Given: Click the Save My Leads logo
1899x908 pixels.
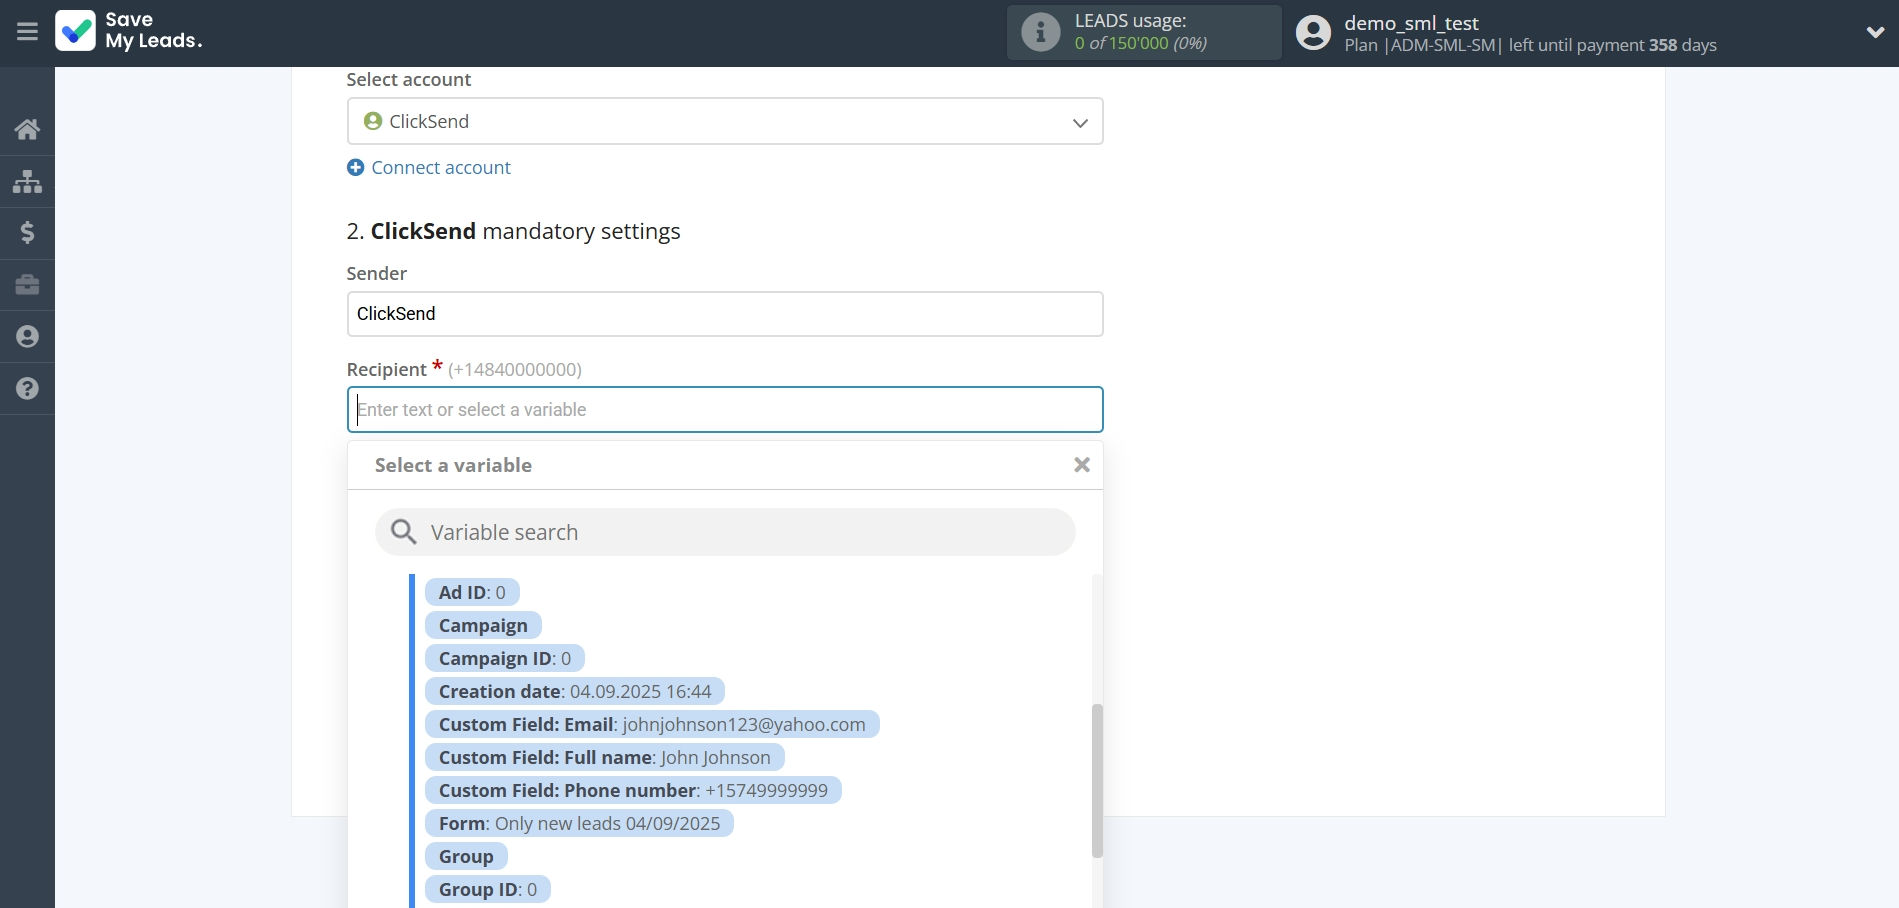Looking at the screenshot, I should pos(129,31).
